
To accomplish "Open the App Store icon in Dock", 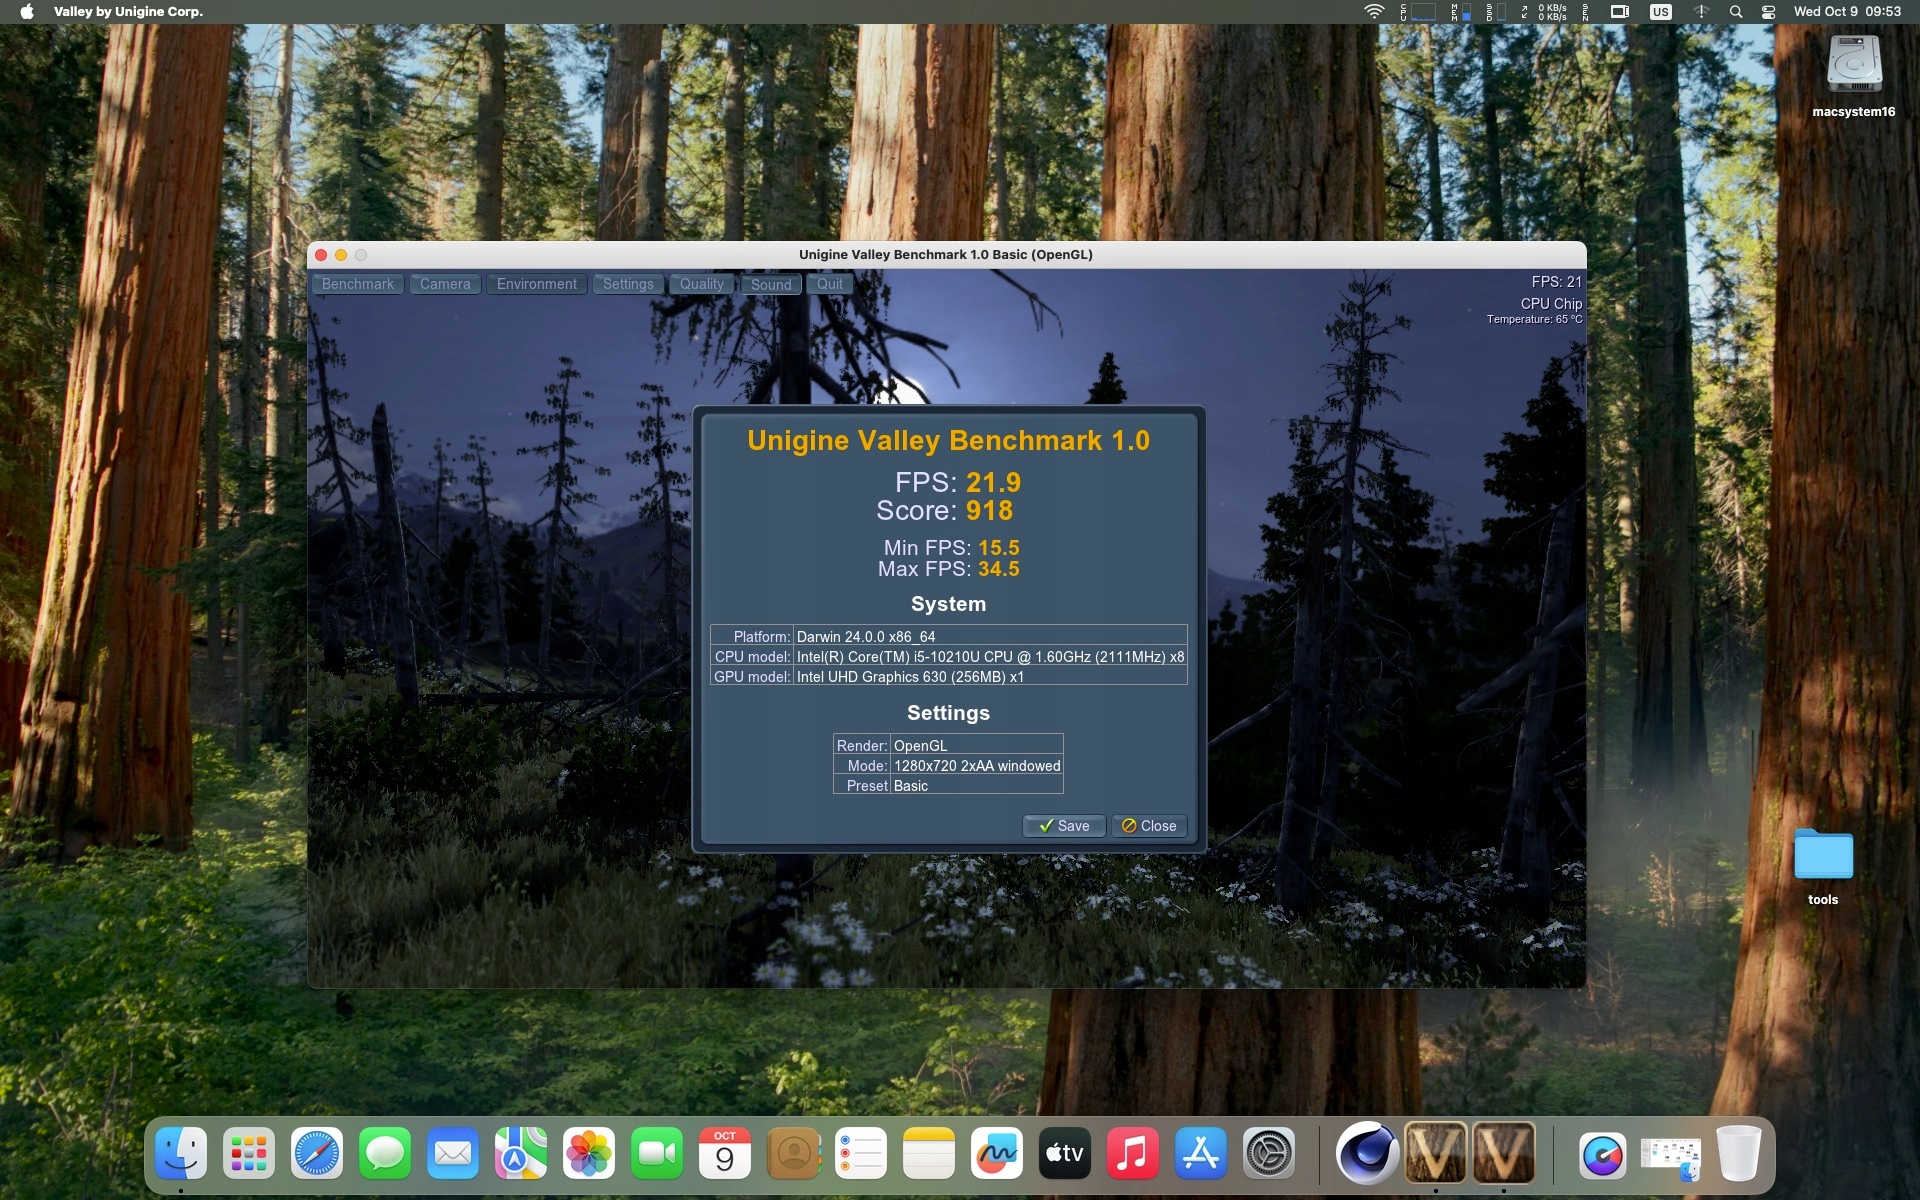I will (1201, 1154).
